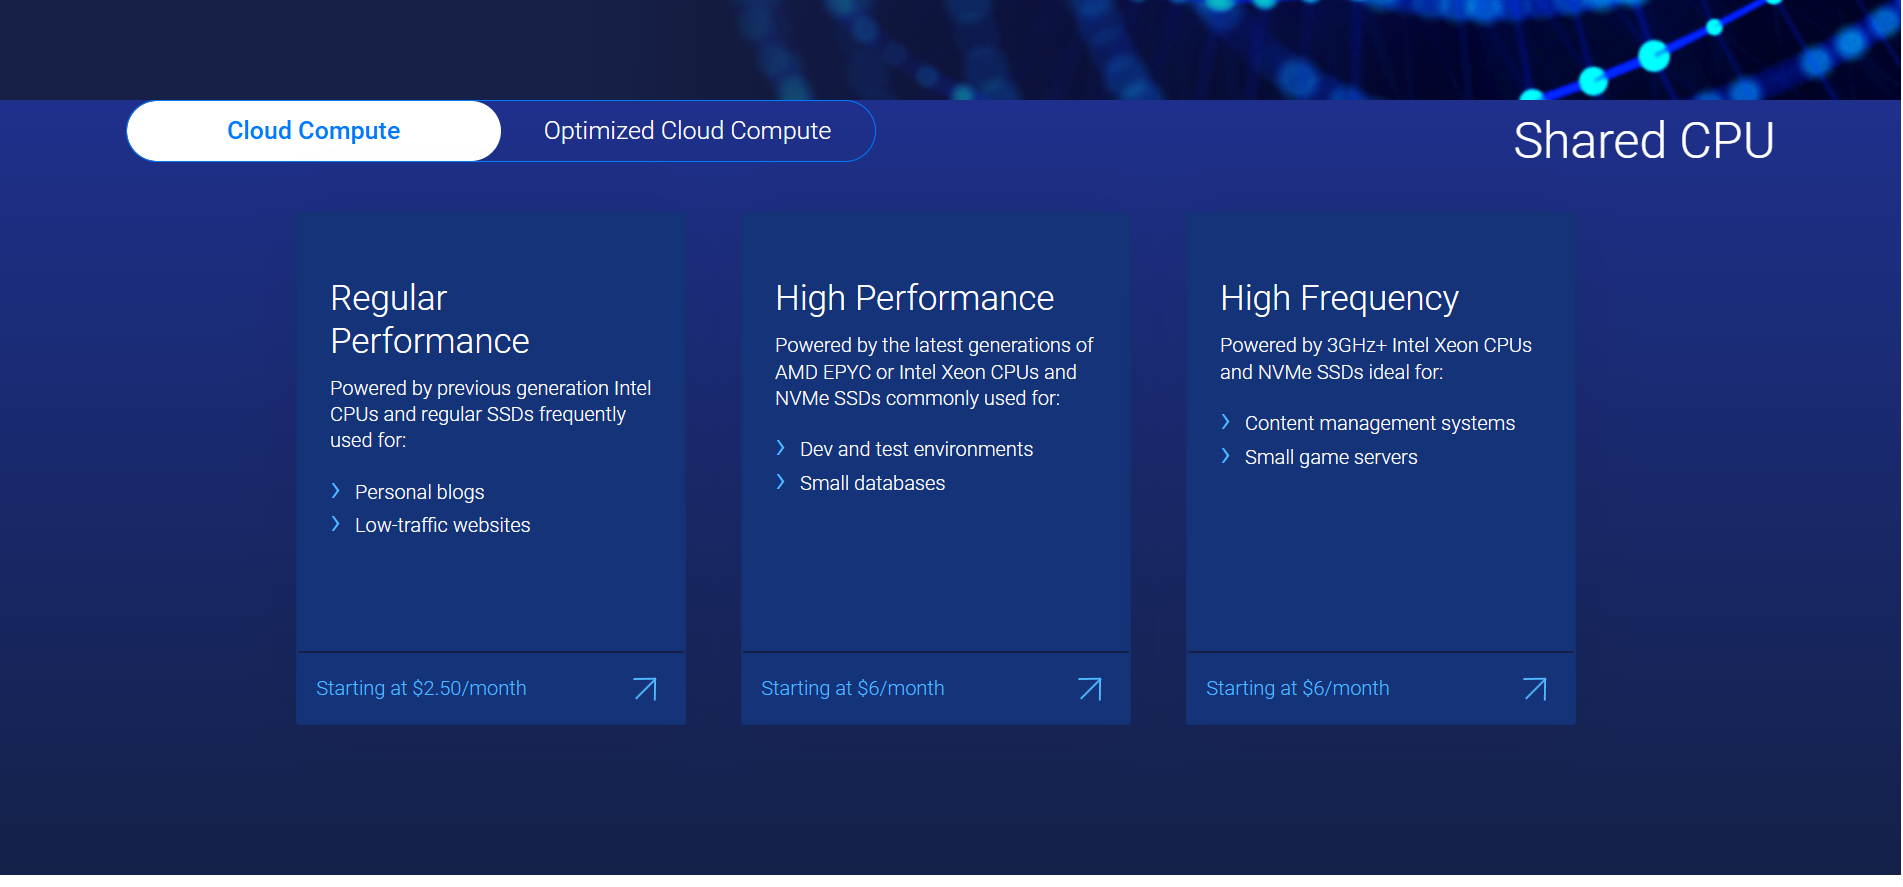Click the Regular Performance card title
Screen dimensions: 1903x887
(x=429, y=320)
